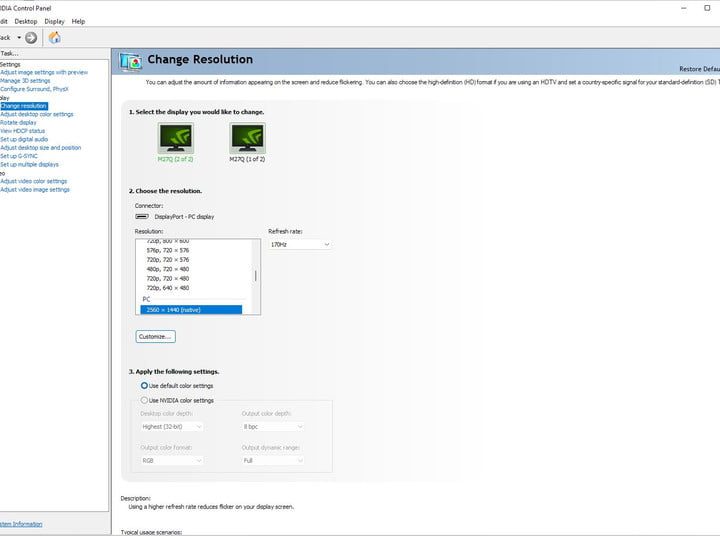This screenshot has width=720, height=536.
Task: Open Manage 3D settings page
Action: coord(25,80)
